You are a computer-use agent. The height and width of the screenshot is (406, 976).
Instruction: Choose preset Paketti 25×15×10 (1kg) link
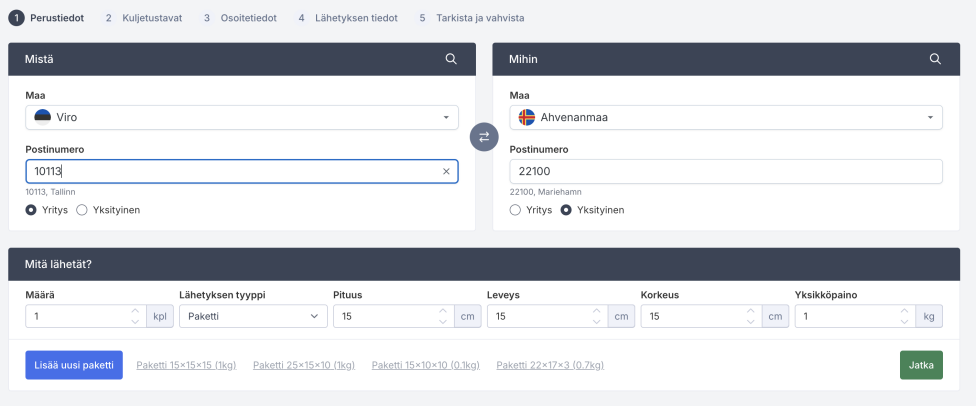(303, 365)
